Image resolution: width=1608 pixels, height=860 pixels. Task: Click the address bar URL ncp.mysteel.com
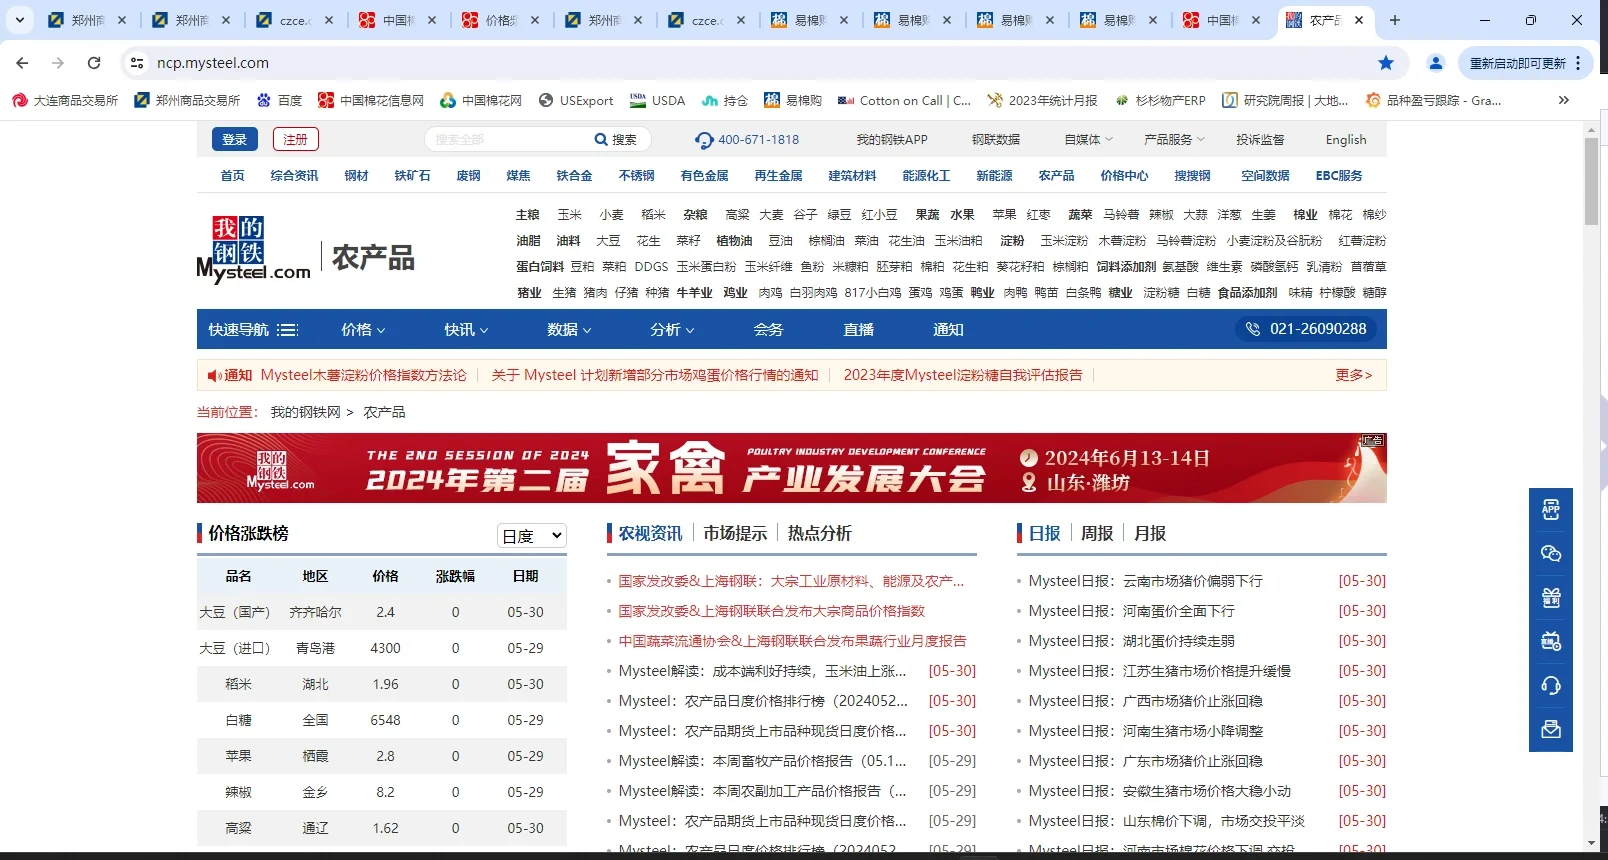point(213,63)
